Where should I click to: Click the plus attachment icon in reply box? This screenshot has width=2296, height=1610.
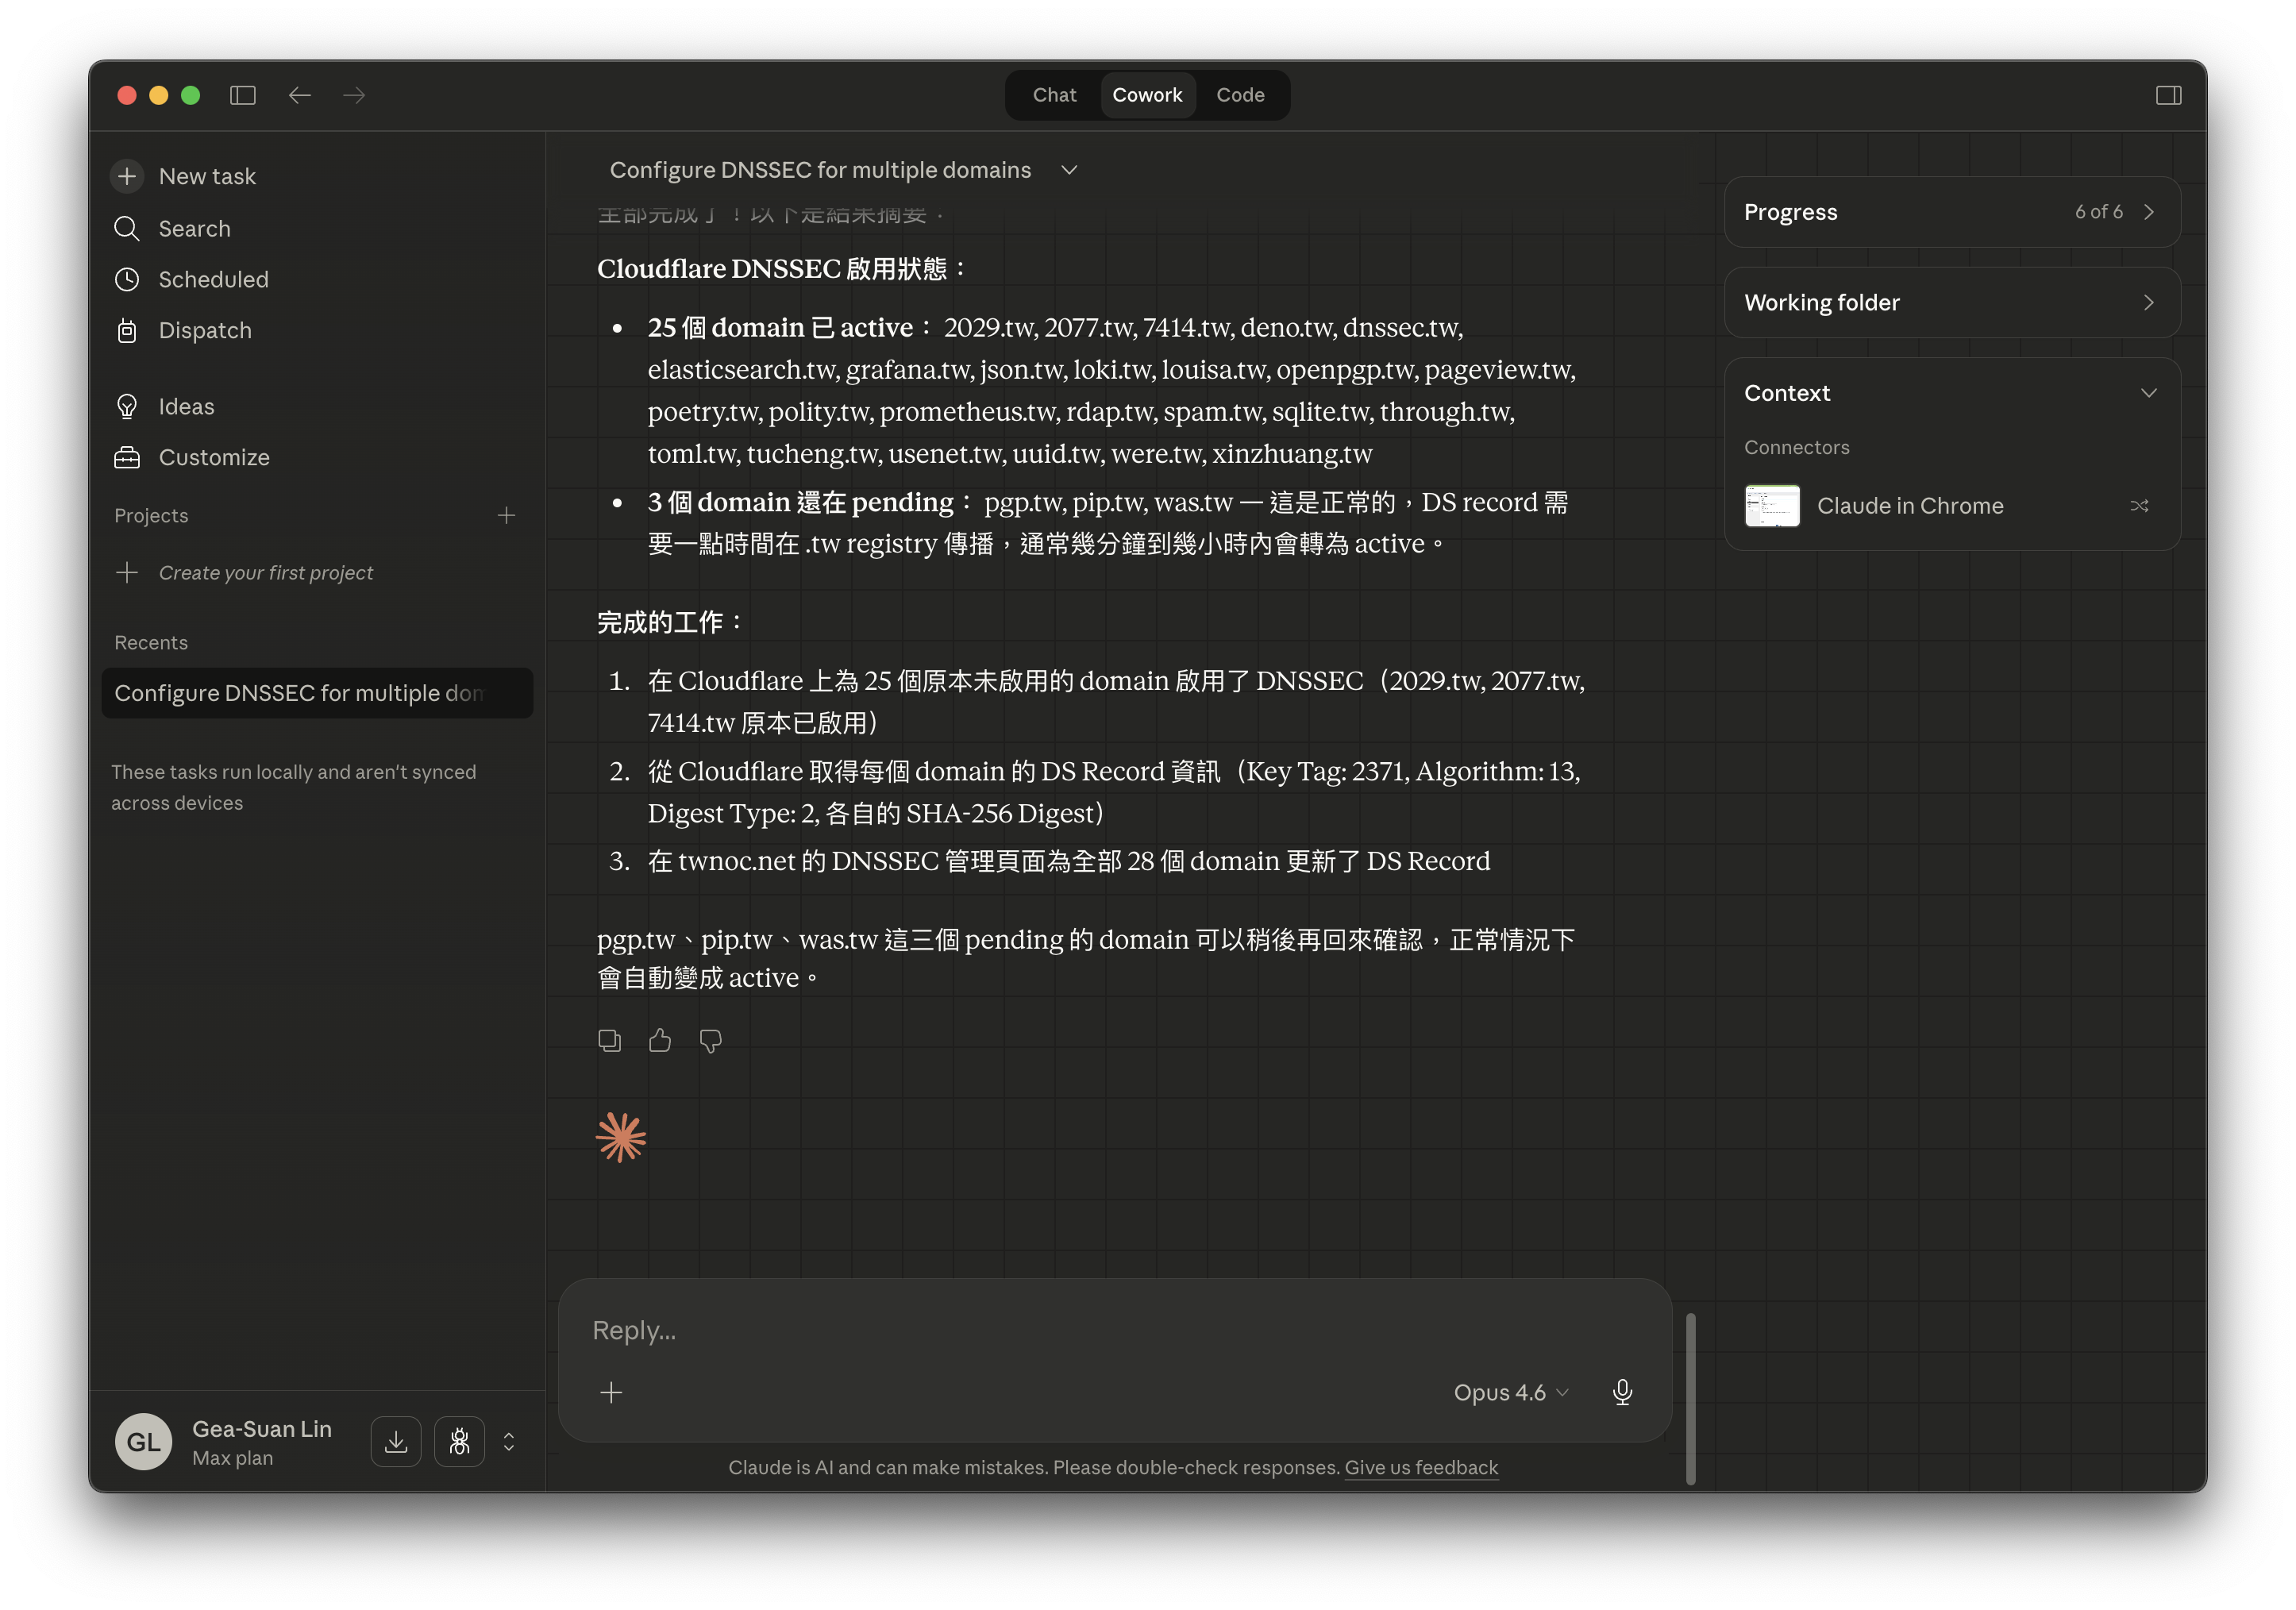(611, 1392)
